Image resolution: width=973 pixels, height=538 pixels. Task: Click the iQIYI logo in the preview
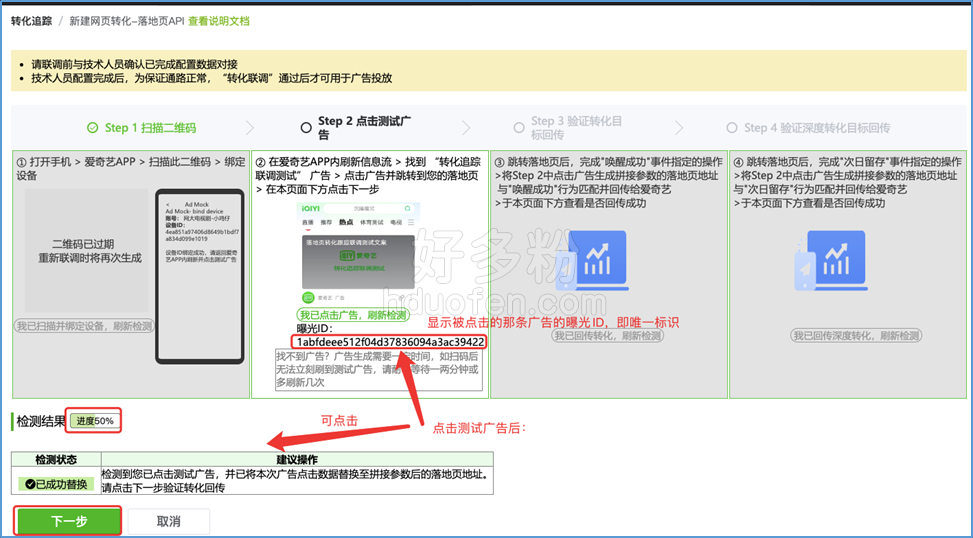coord(311,208)
